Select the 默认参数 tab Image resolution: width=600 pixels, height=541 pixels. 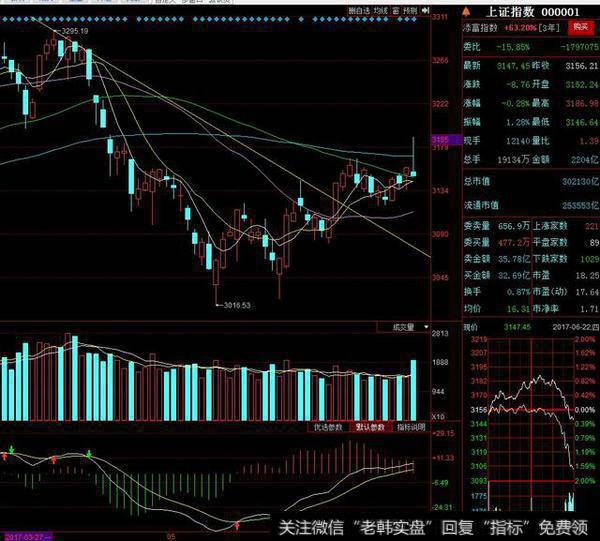[x=370, y=427]
